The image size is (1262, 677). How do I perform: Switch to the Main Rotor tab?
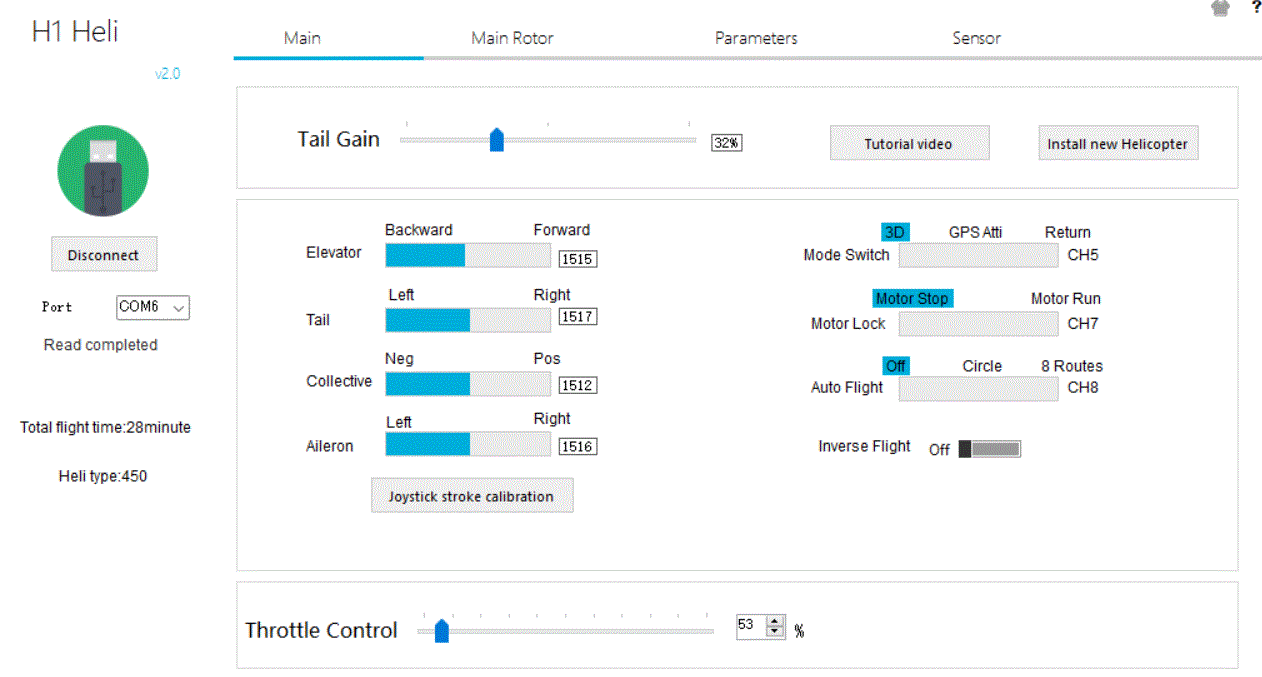[512, 38]
